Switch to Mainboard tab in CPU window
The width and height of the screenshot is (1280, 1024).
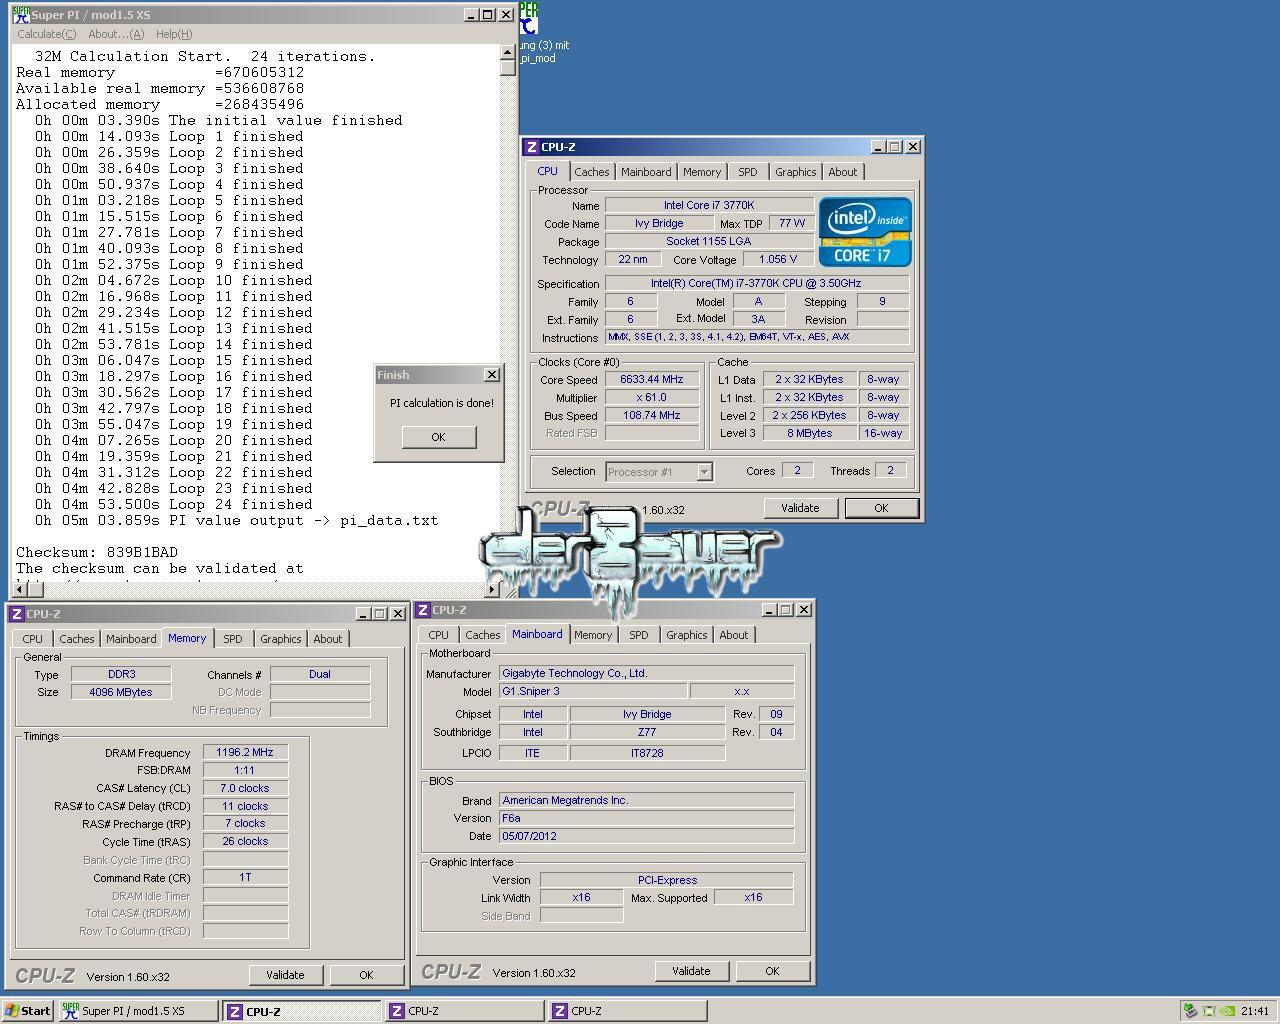646,172
